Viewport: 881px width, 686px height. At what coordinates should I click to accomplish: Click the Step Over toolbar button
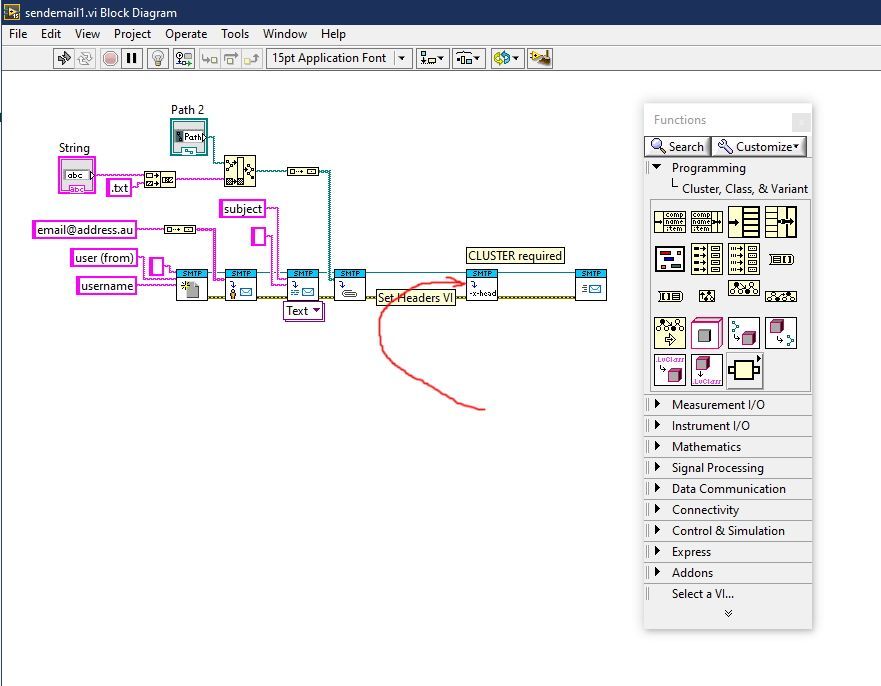[230, 58]
